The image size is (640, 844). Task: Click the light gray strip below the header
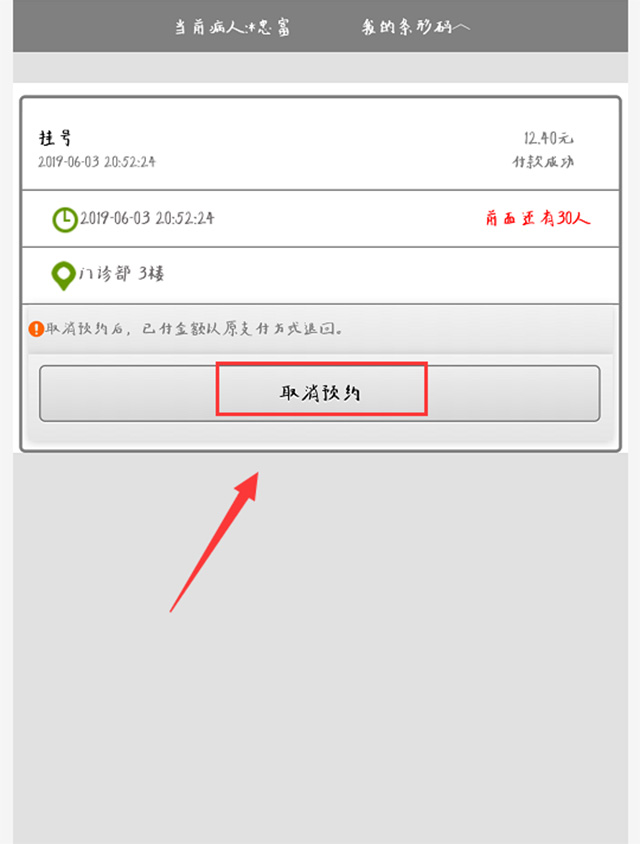(x=320, y=67)
